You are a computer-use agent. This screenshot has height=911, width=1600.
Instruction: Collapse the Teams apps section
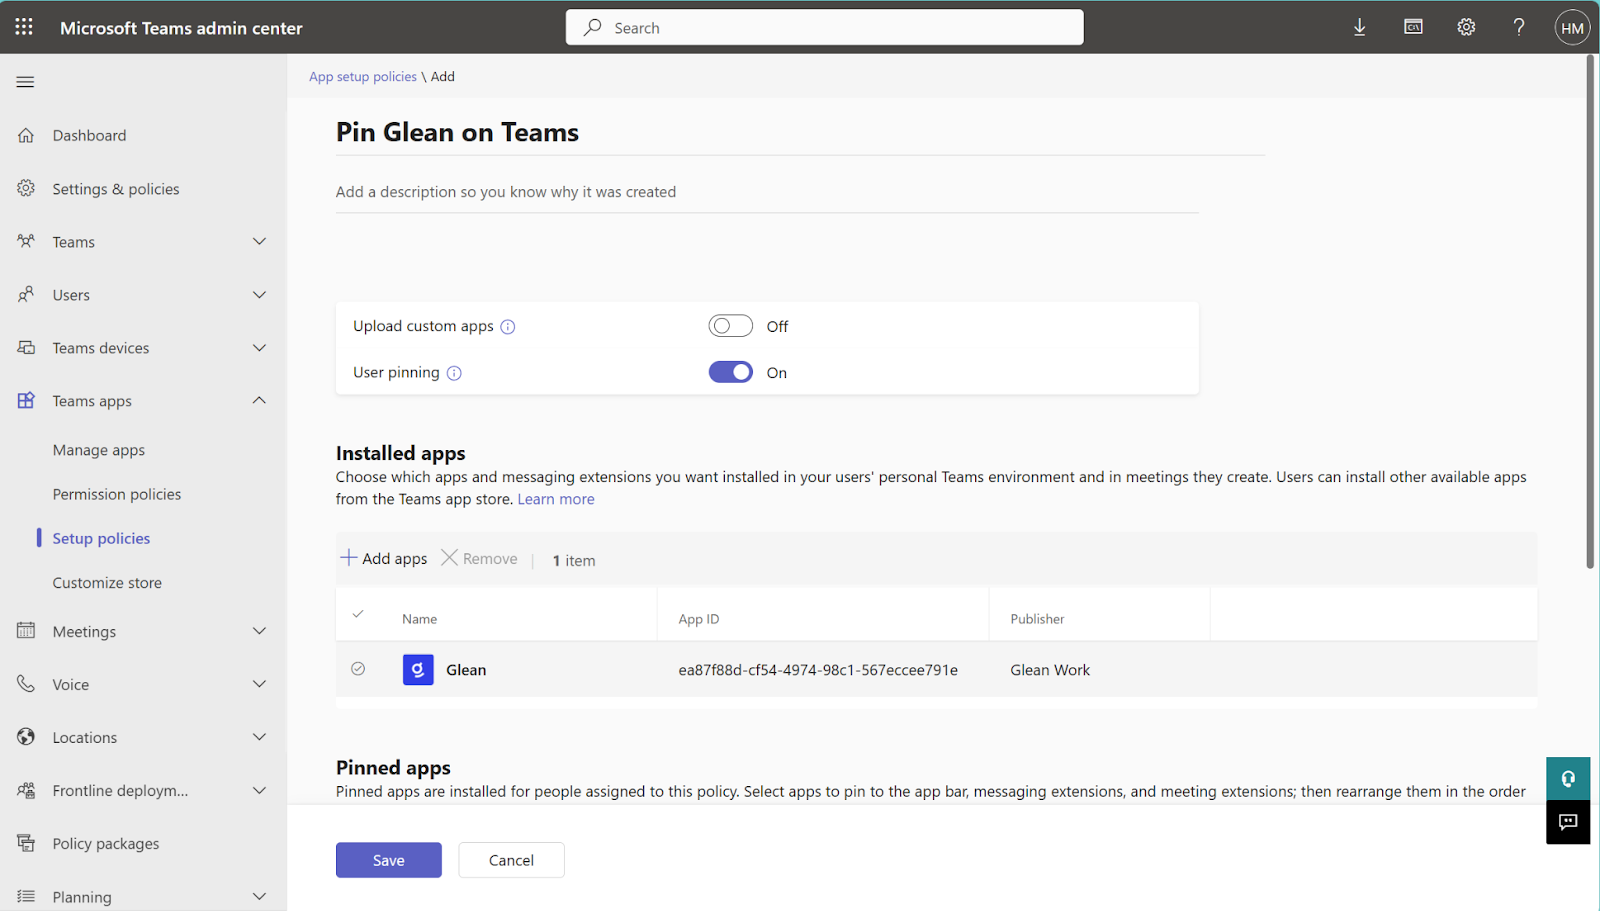[x=259, y=401]
